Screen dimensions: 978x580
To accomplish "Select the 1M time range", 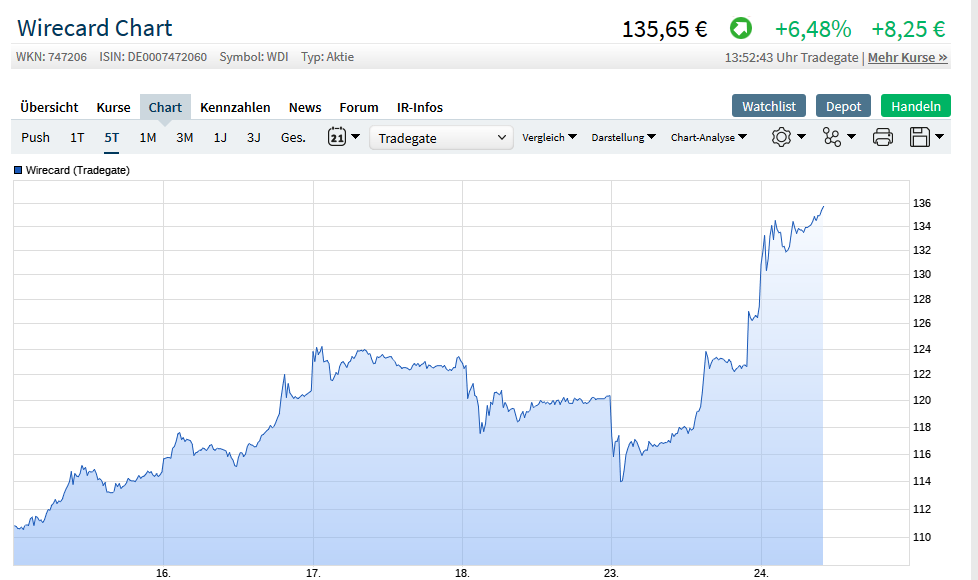I will pos(148,137).
